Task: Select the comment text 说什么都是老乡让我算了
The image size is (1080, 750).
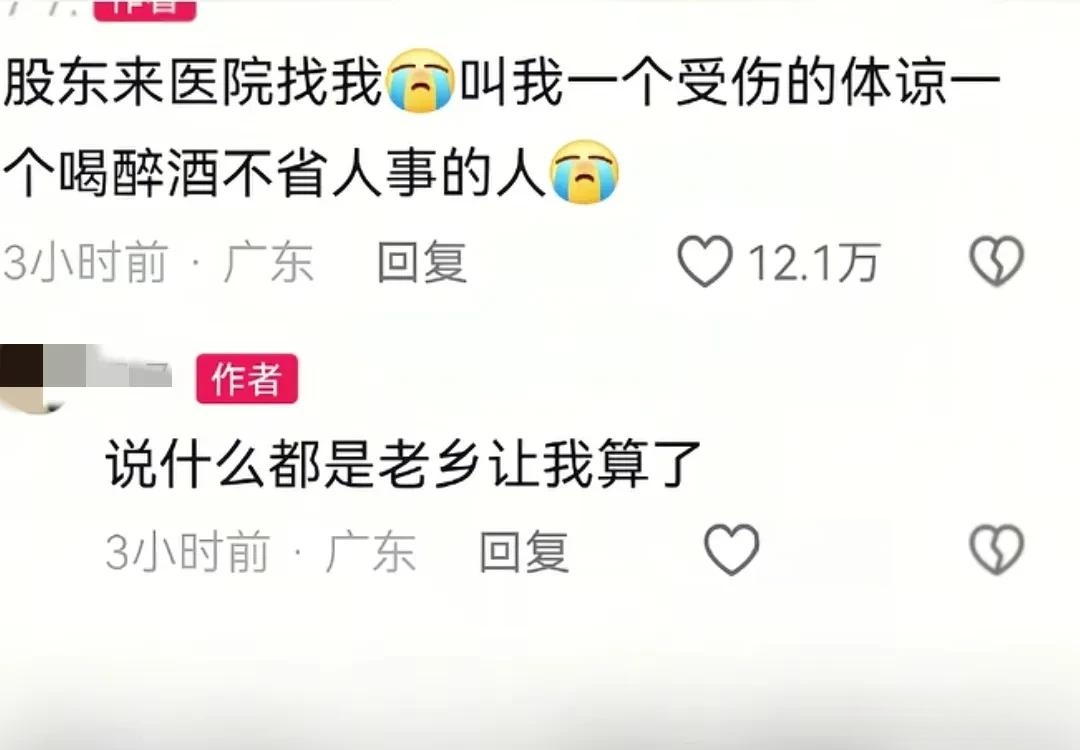Action: coord(403,464)
